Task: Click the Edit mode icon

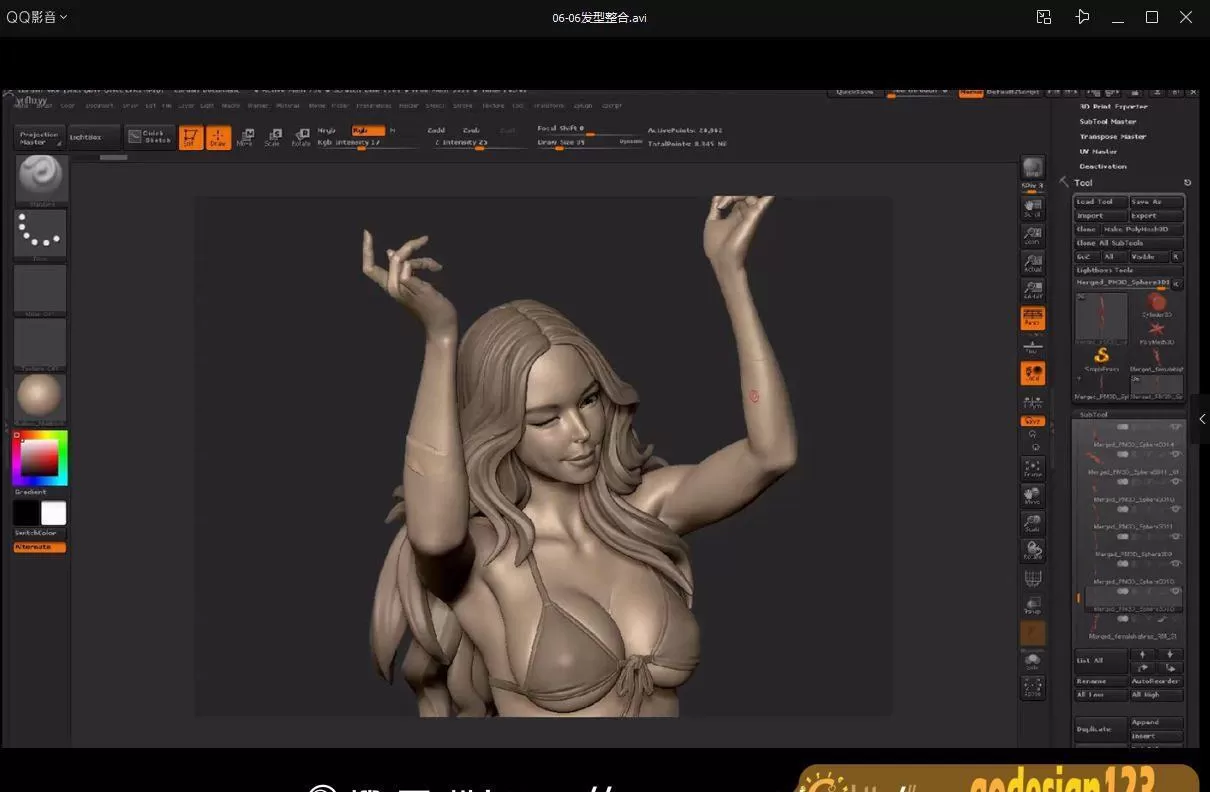Action: [190, 137]
